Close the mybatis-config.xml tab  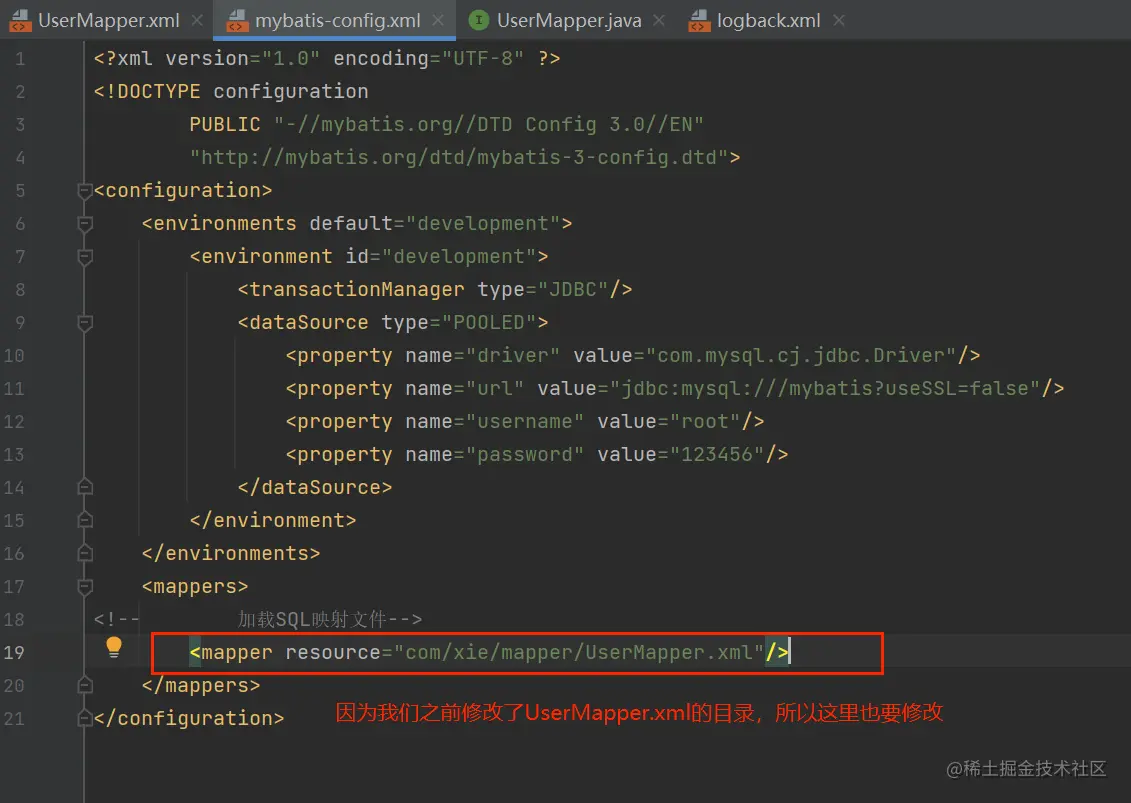click(438, 20)
